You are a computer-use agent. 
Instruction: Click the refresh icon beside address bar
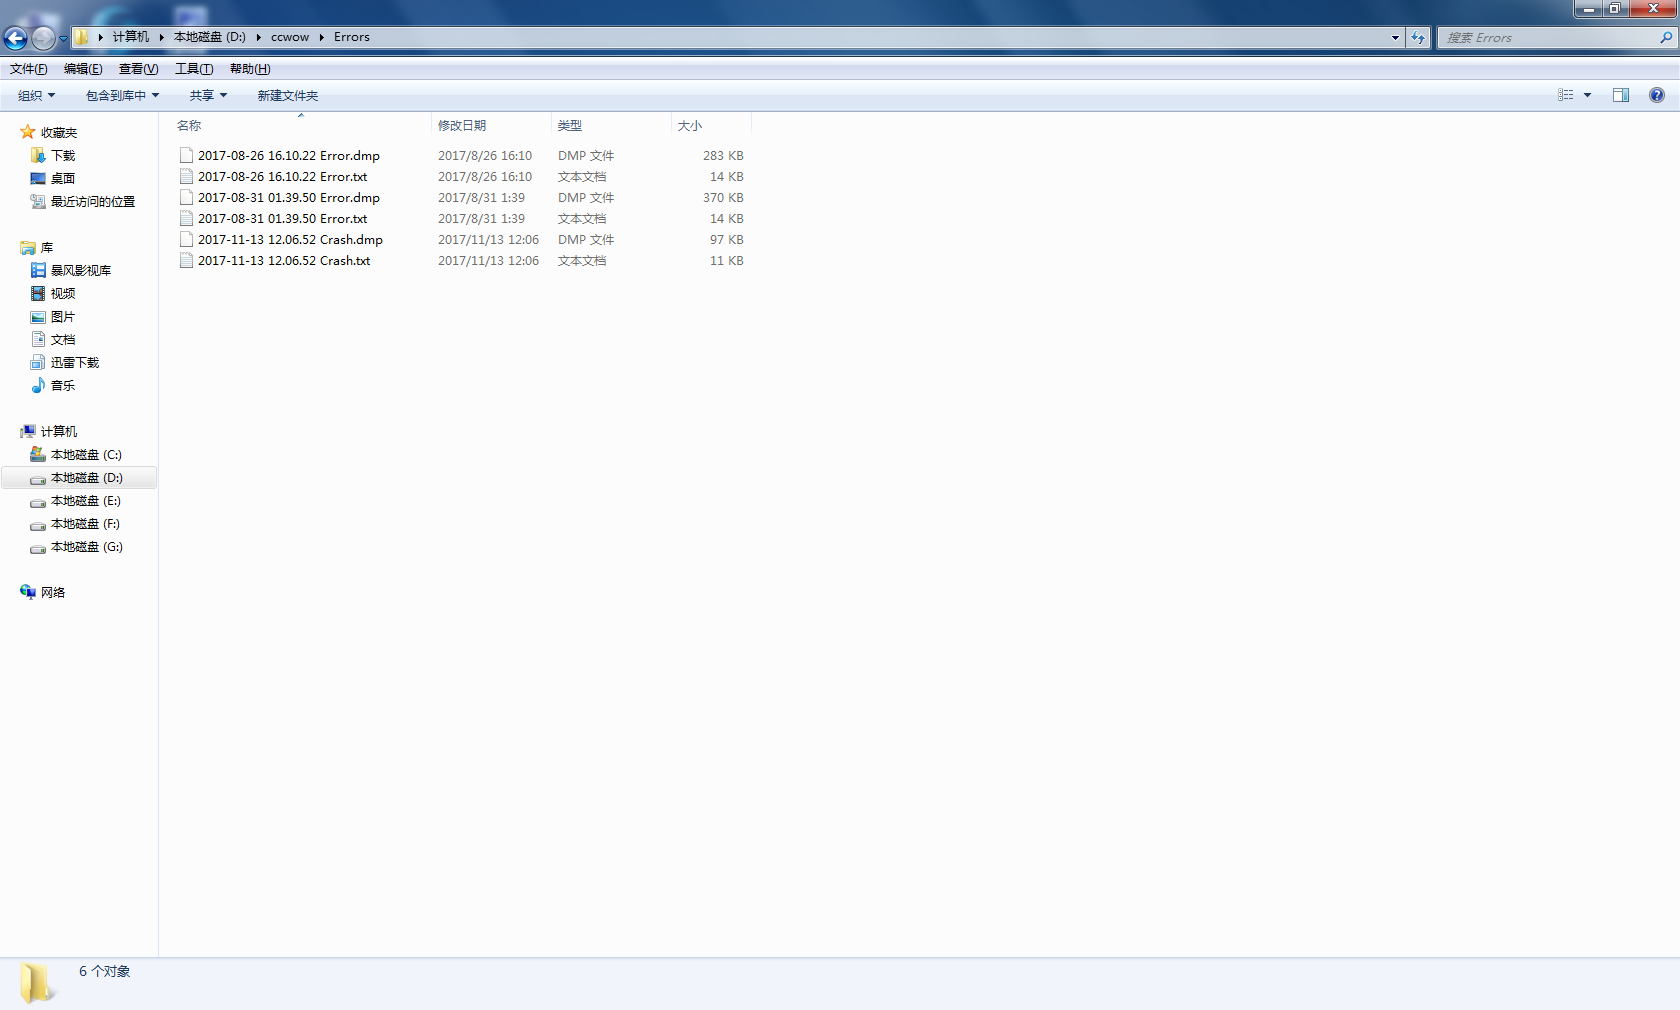pyautogui.click(x=1418, y=38)
